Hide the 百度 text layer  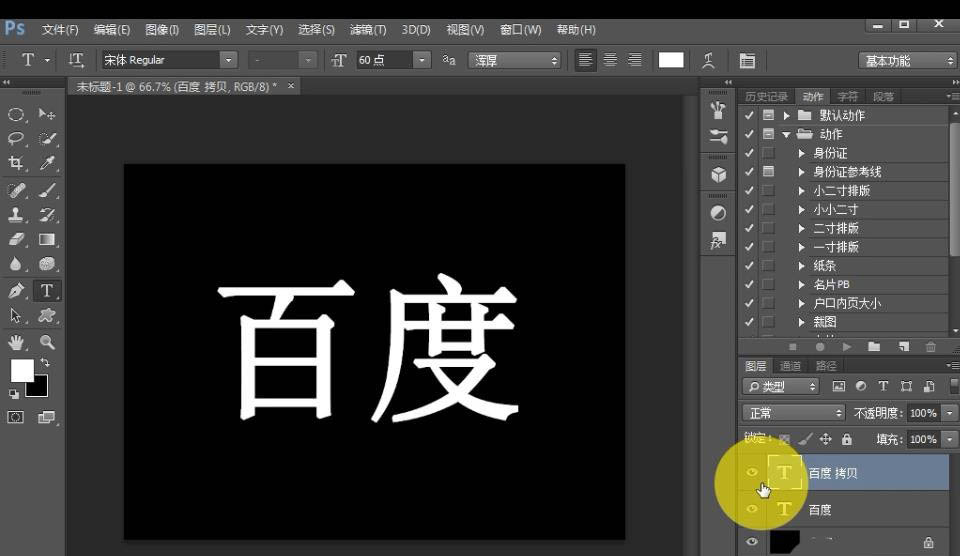[752, 509]
